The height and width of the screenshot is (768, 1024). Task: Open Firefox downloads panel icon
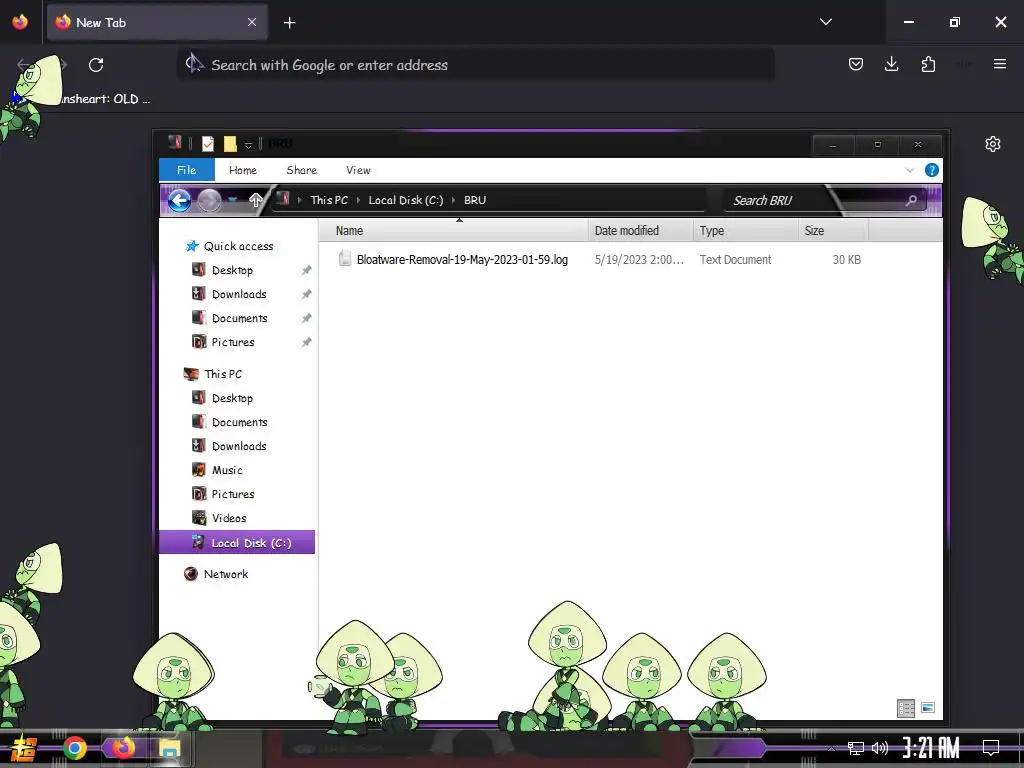coord(891,64)
